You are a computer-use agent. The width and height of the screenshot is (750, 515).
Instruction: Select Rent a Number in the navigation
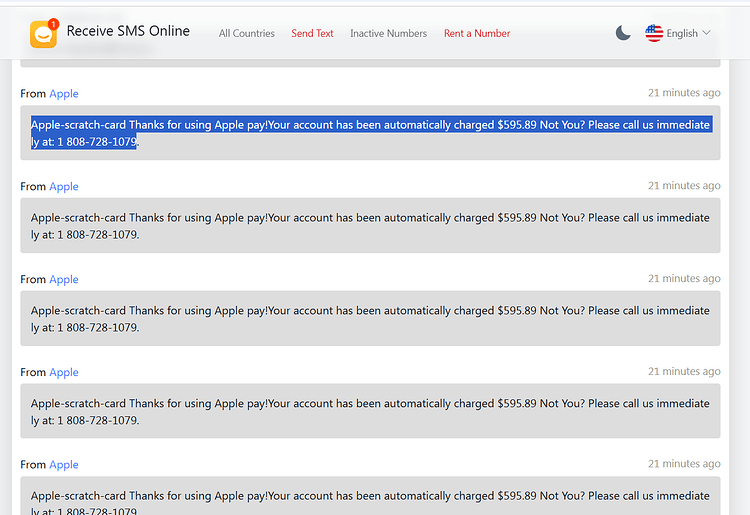[477, 33]
